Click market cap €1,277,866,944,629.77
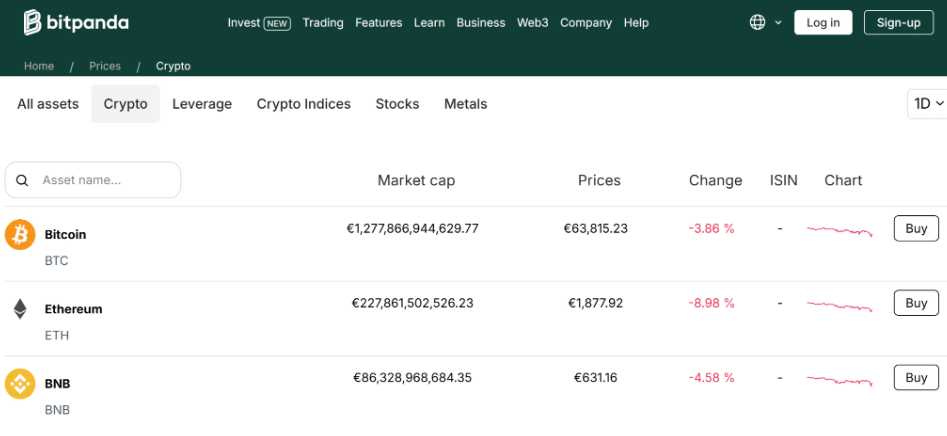 click(413, 228)
